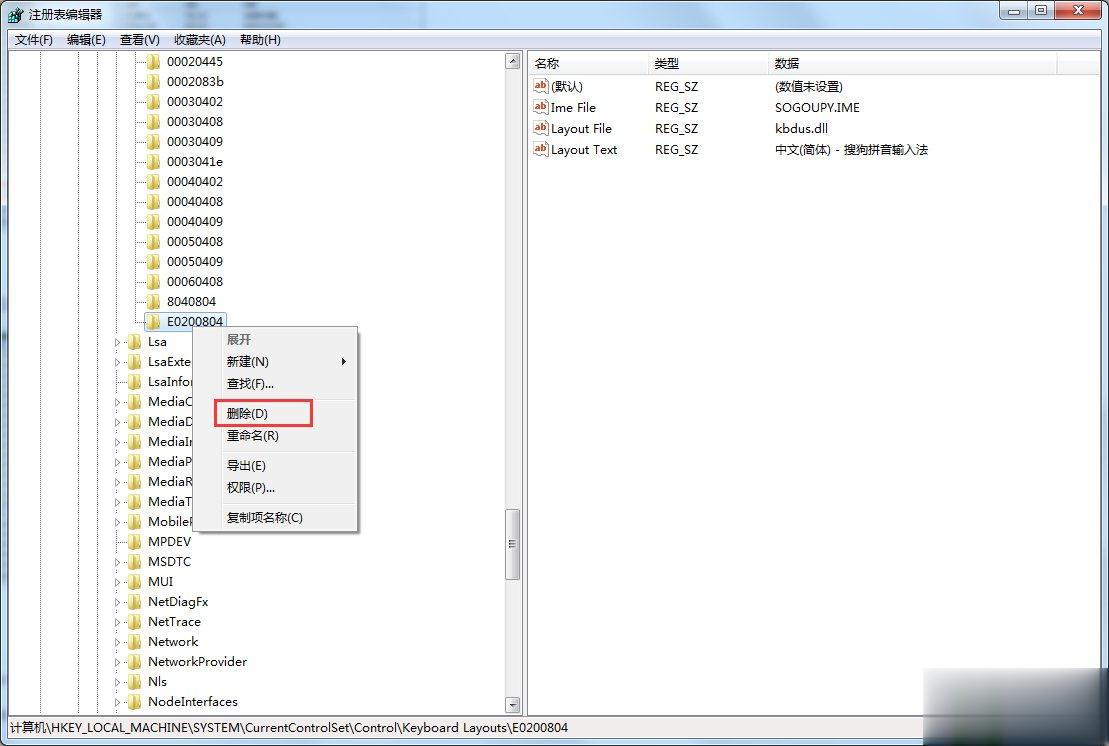Click the folder icon of the MPDEV key
Viewport: 1109px width, 746px height.
click(x=134, y=542)
